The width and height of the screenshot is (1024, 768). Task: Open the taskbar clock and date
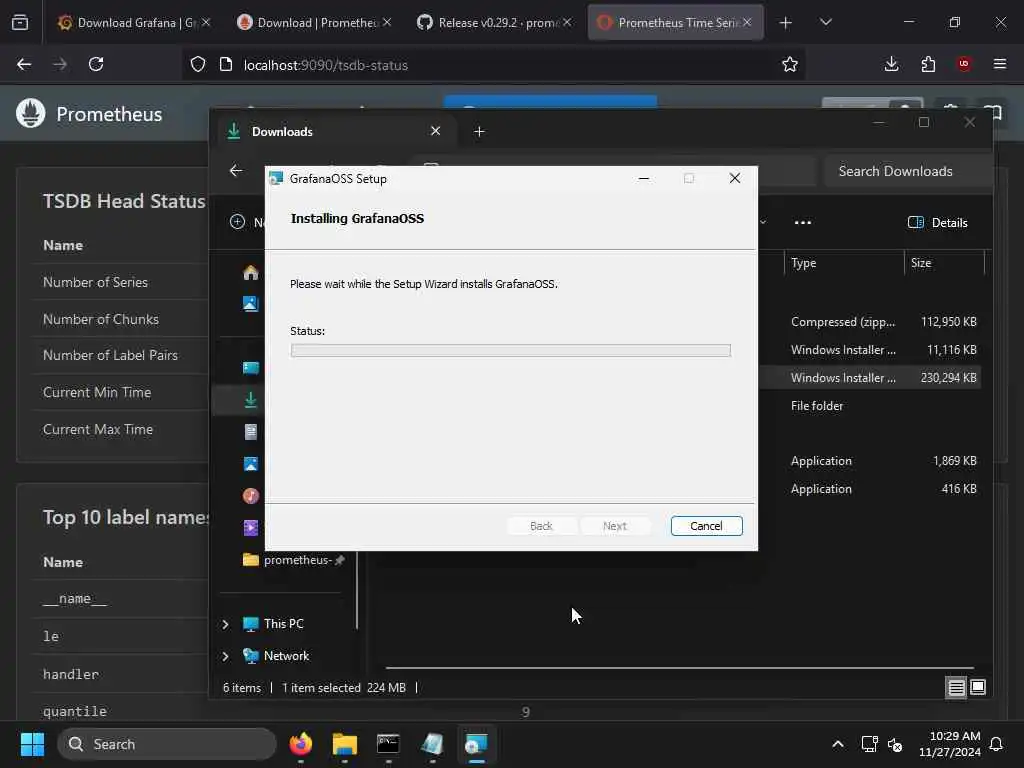coord(950,744)
